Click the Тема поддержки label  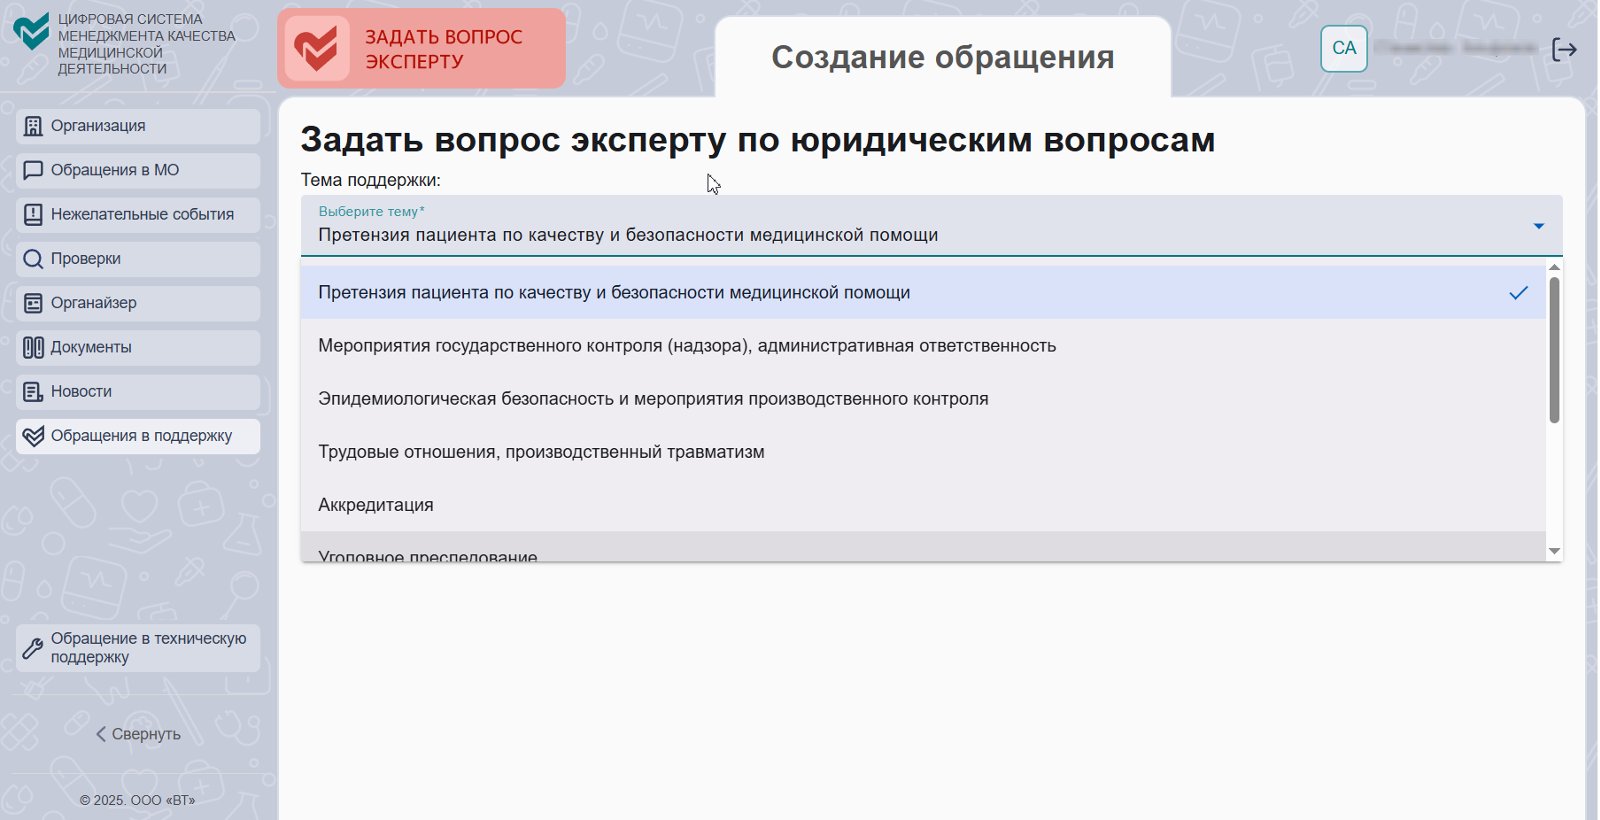(371, 180)
